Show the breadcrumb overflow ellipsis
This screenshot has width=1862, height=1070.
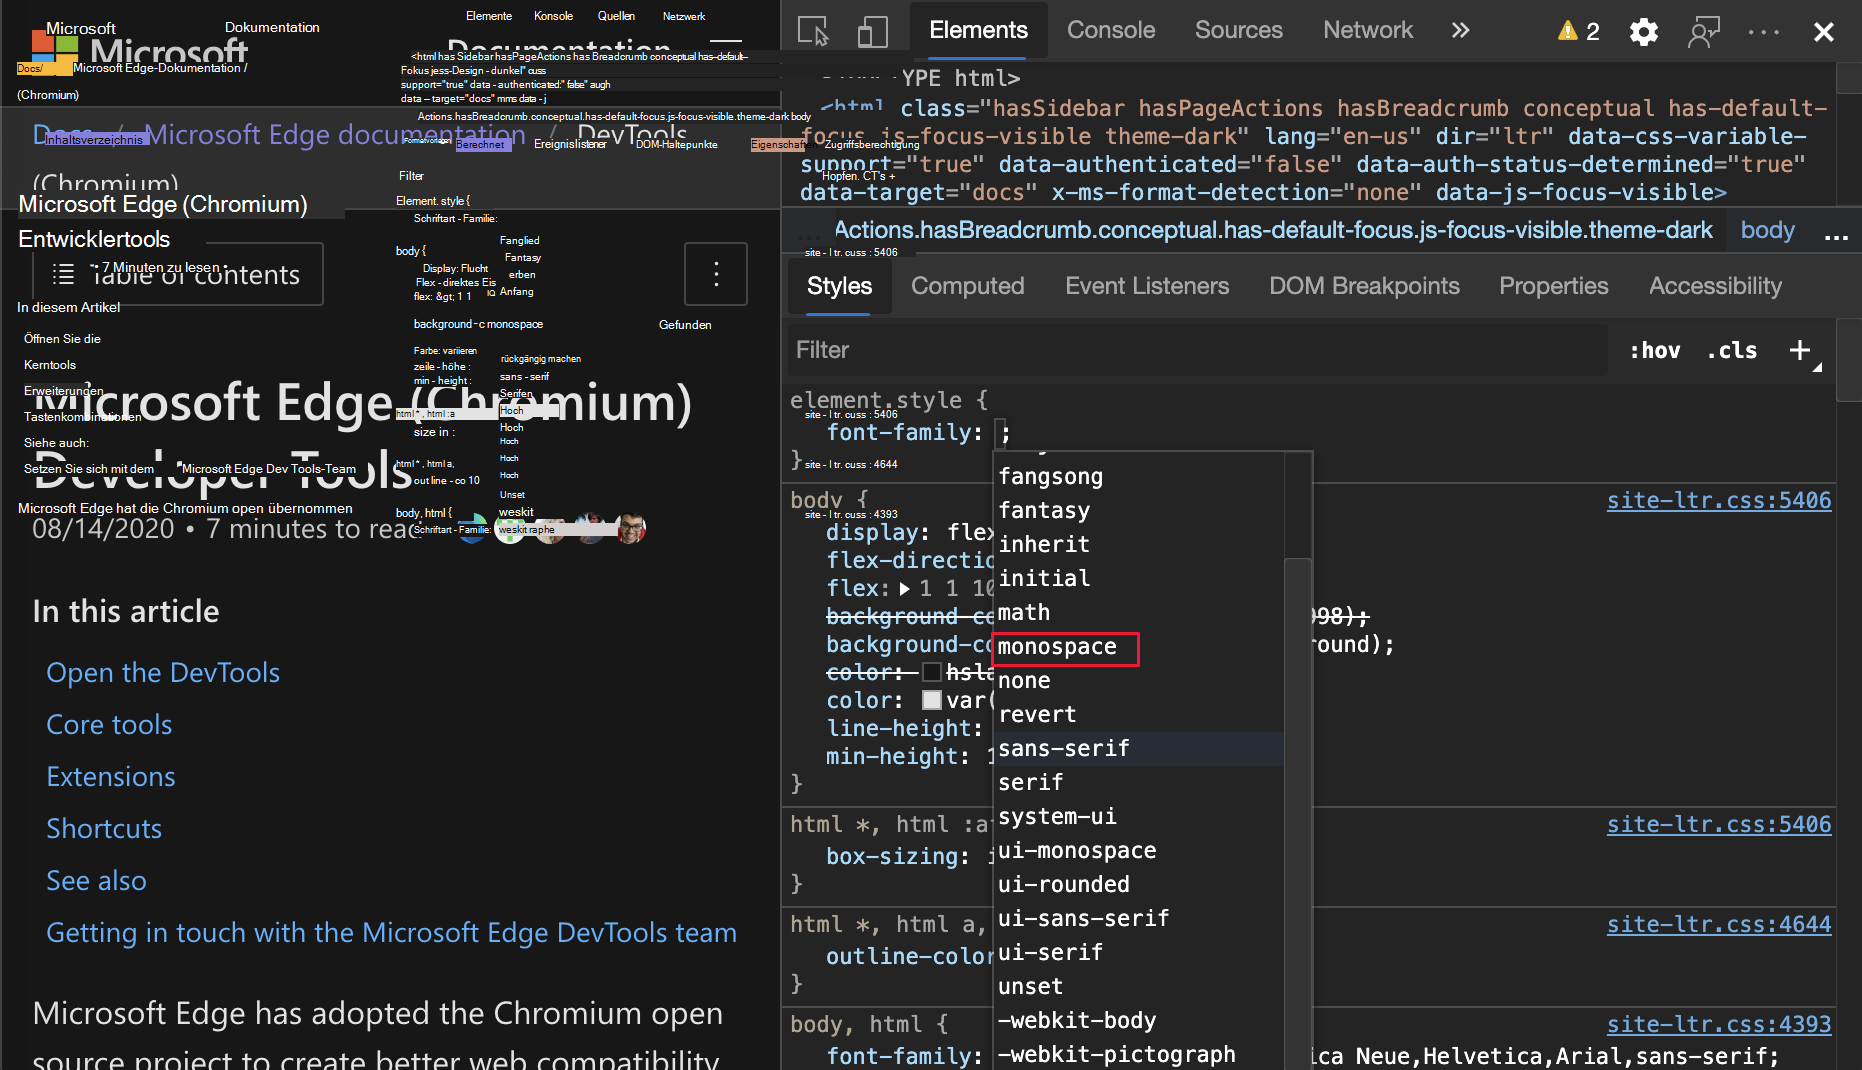click(x=1836, y=237)
